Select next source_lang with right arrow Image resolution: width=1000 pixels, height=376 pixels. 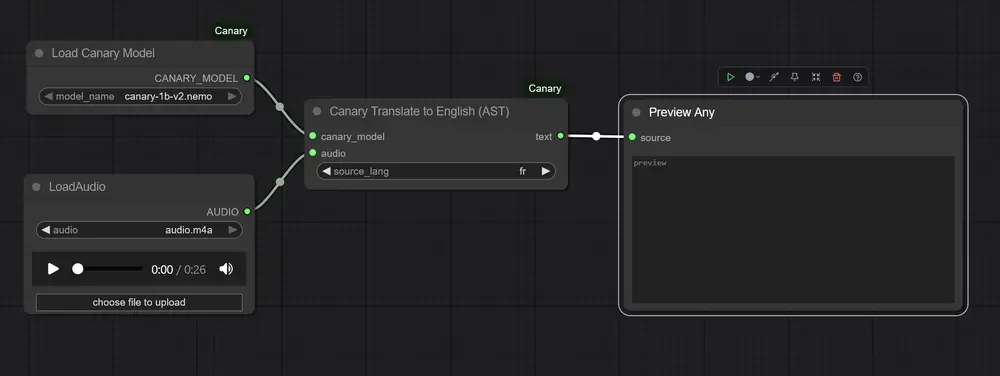(x=545, y=171)
